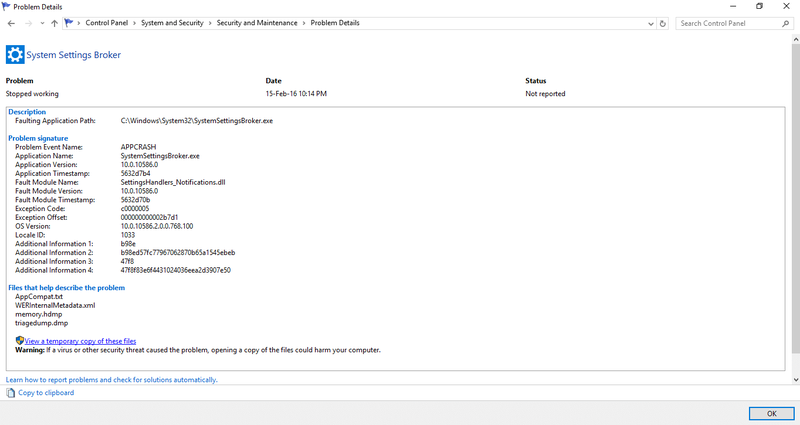This screenshot has height=425, width=800.
Task: Click the Application Timestamp value 5632d7b4
Action: pos(135,173)
